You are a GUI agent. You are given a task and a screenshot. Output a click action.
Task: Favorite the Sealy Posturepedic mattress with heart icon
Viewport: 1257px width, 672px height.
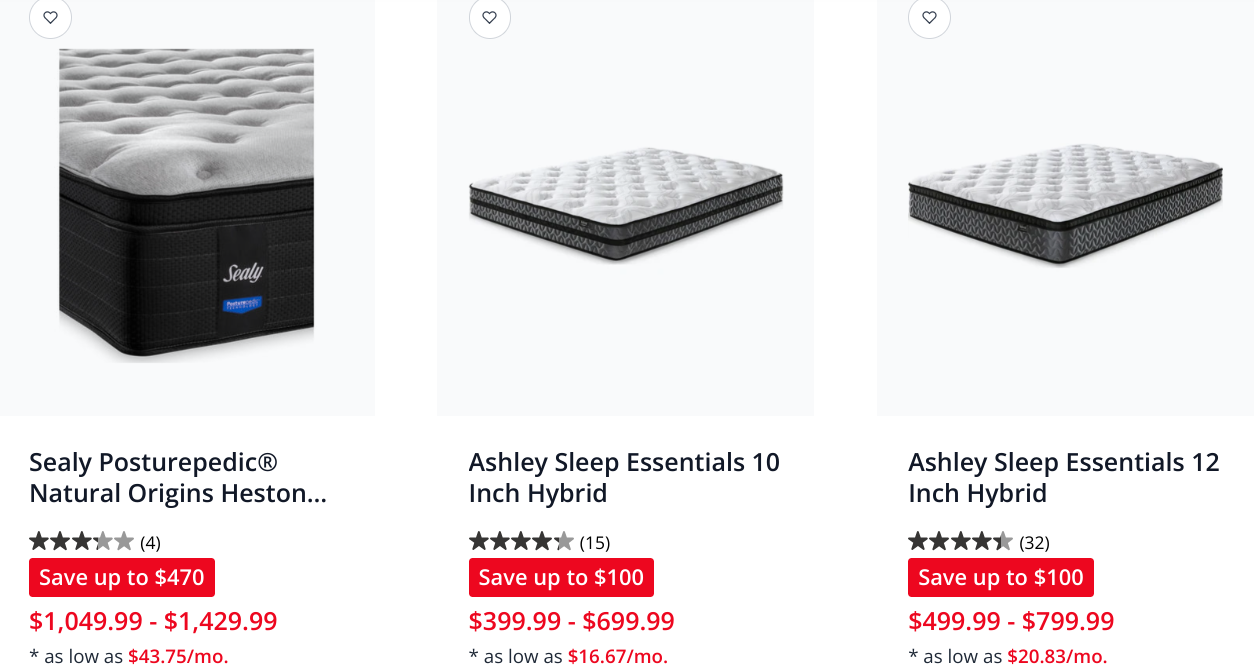pyautogui.click(x=50, y=17)
